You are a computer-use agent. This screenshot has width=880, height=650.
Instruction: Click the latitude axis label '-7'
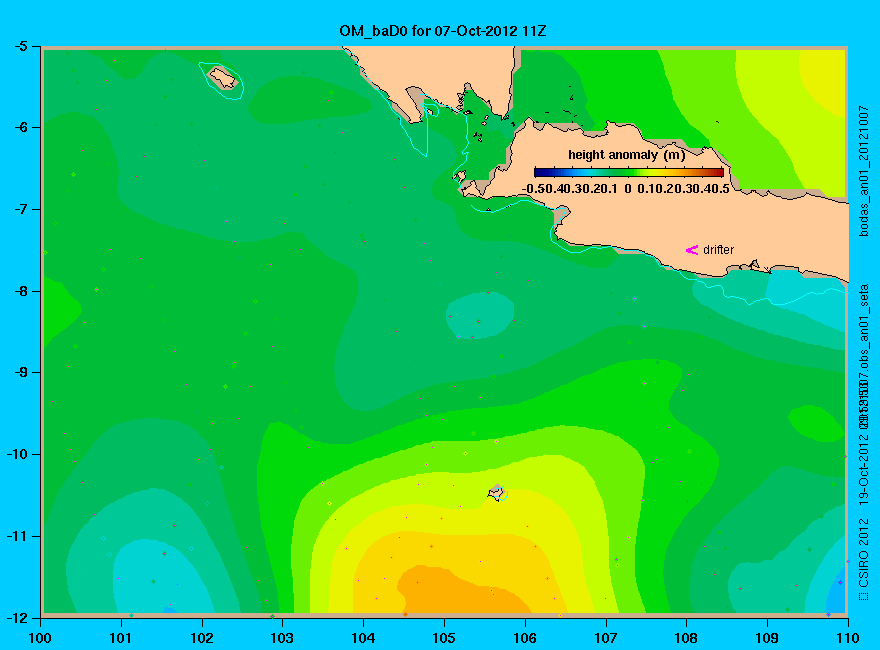pyautogui.click(x=20, y=209)
